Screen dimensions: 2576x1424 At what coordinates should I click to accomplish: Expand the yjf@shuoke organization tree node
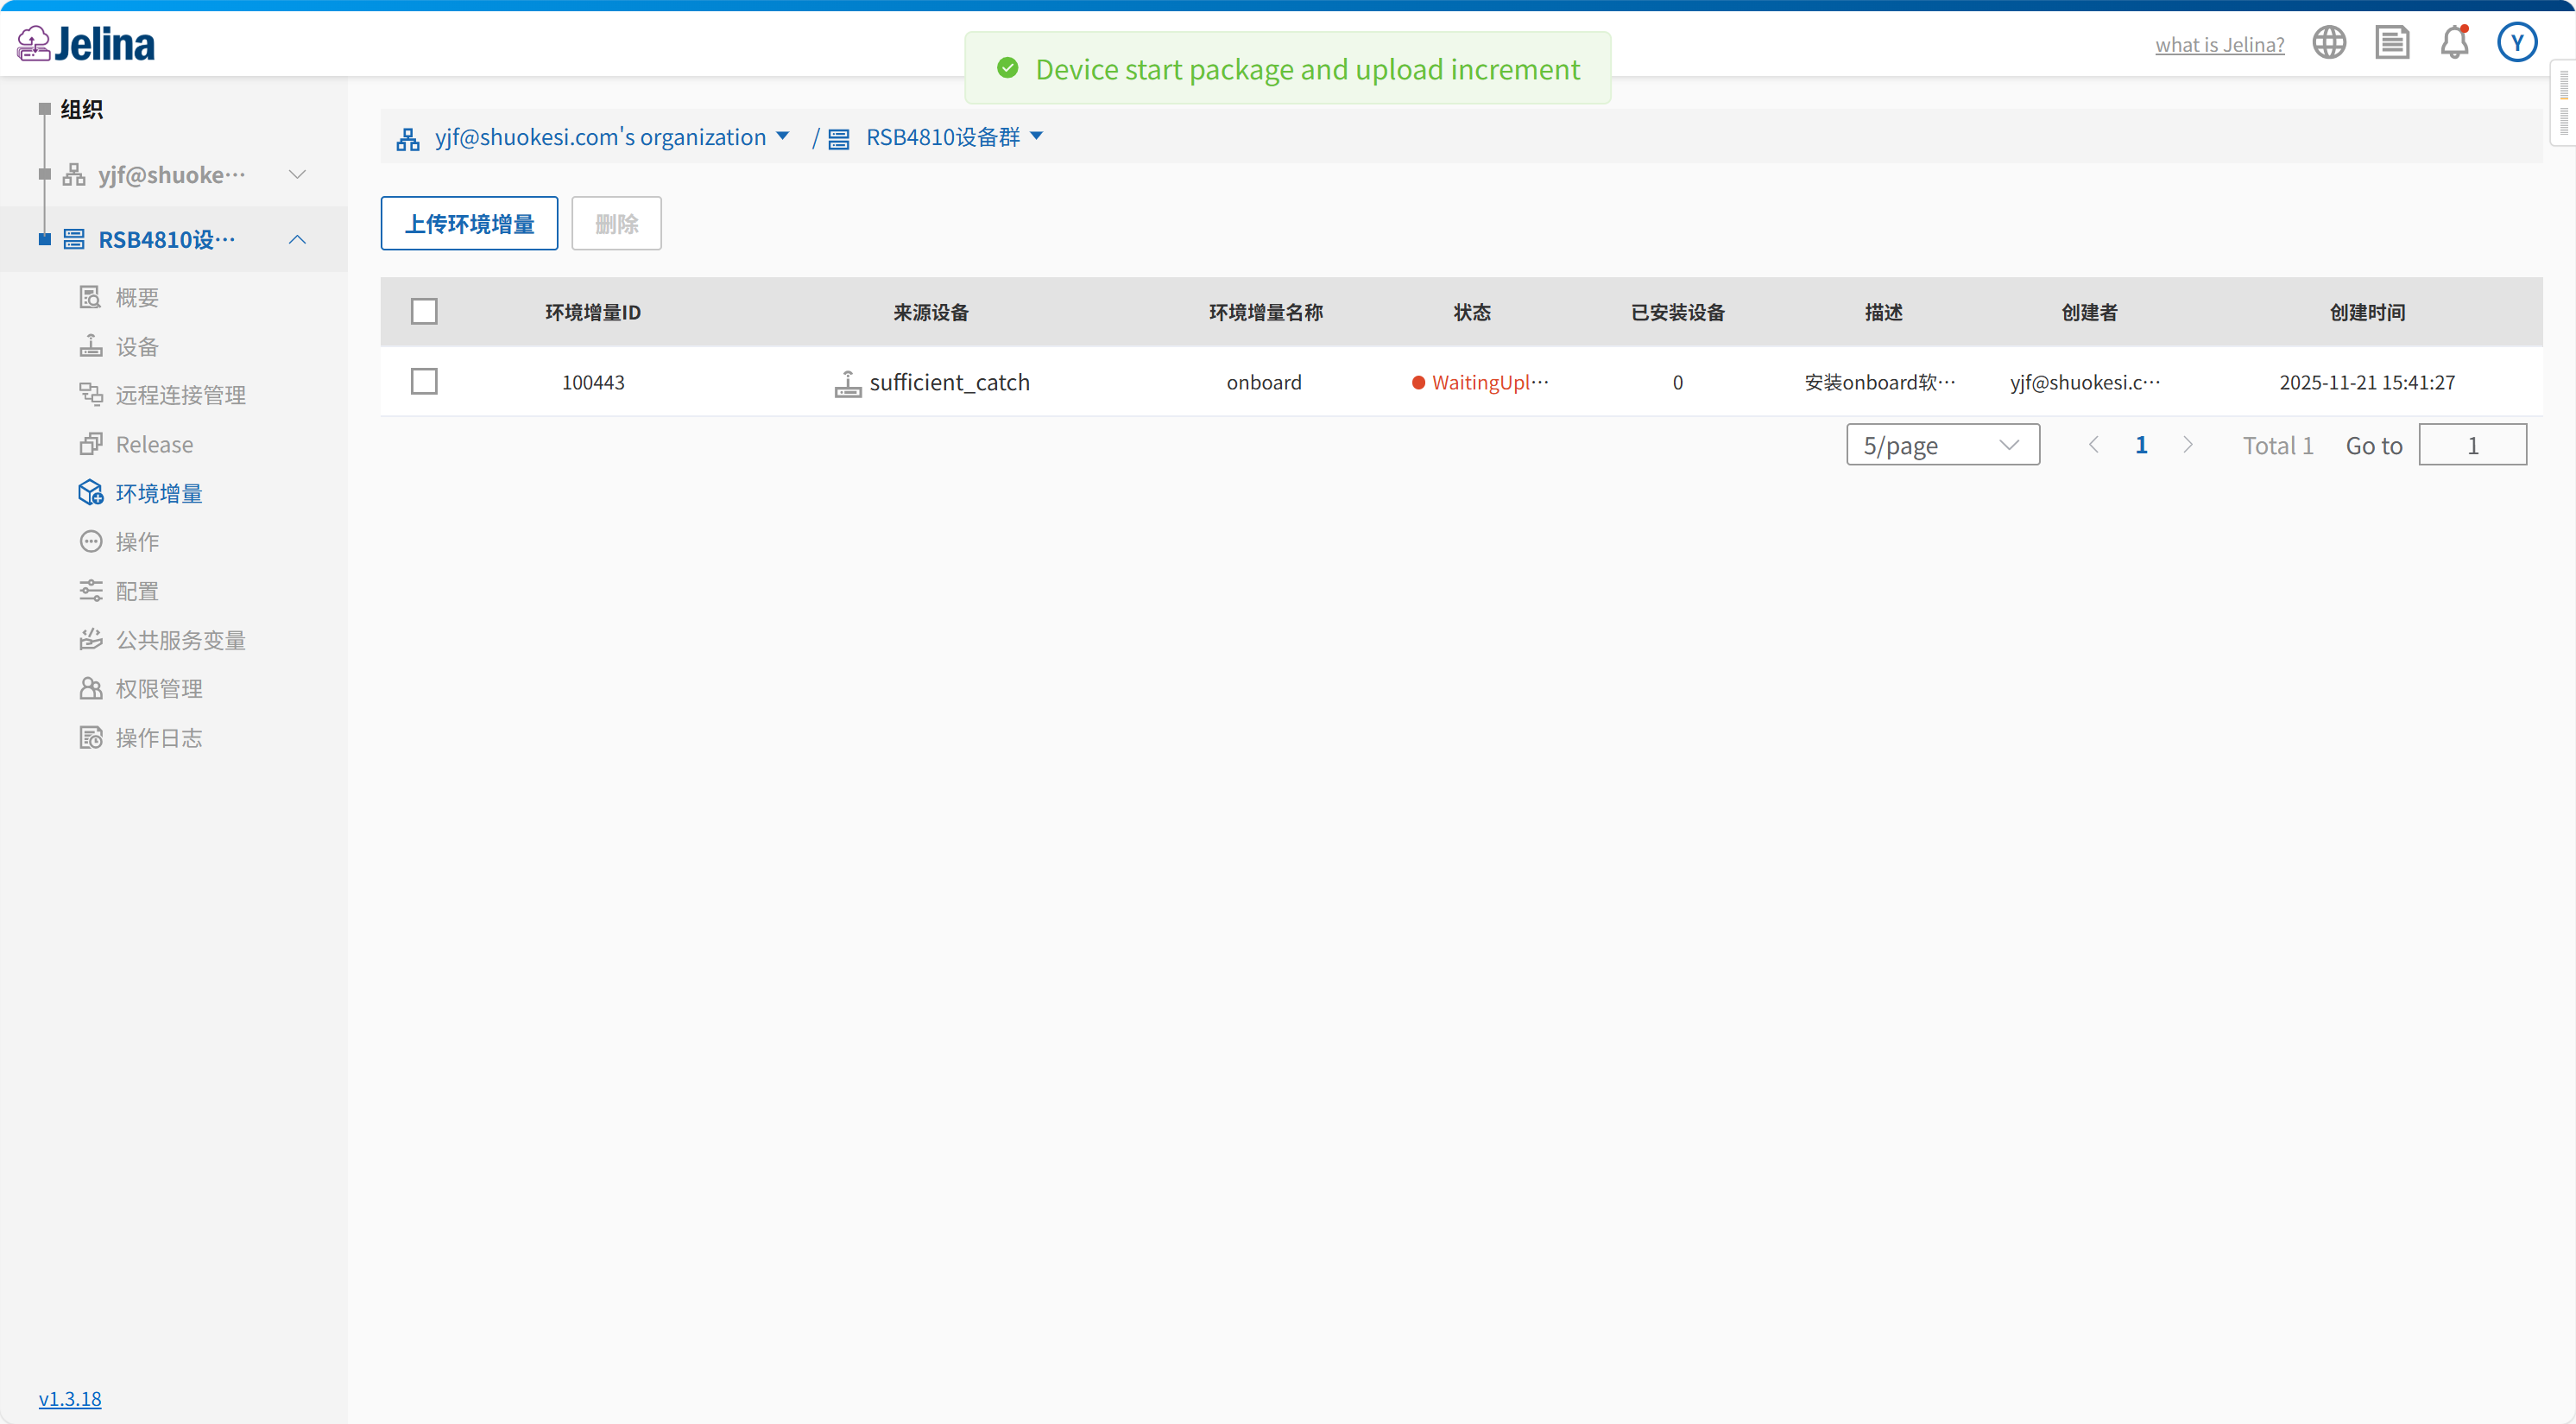point(297,175)
